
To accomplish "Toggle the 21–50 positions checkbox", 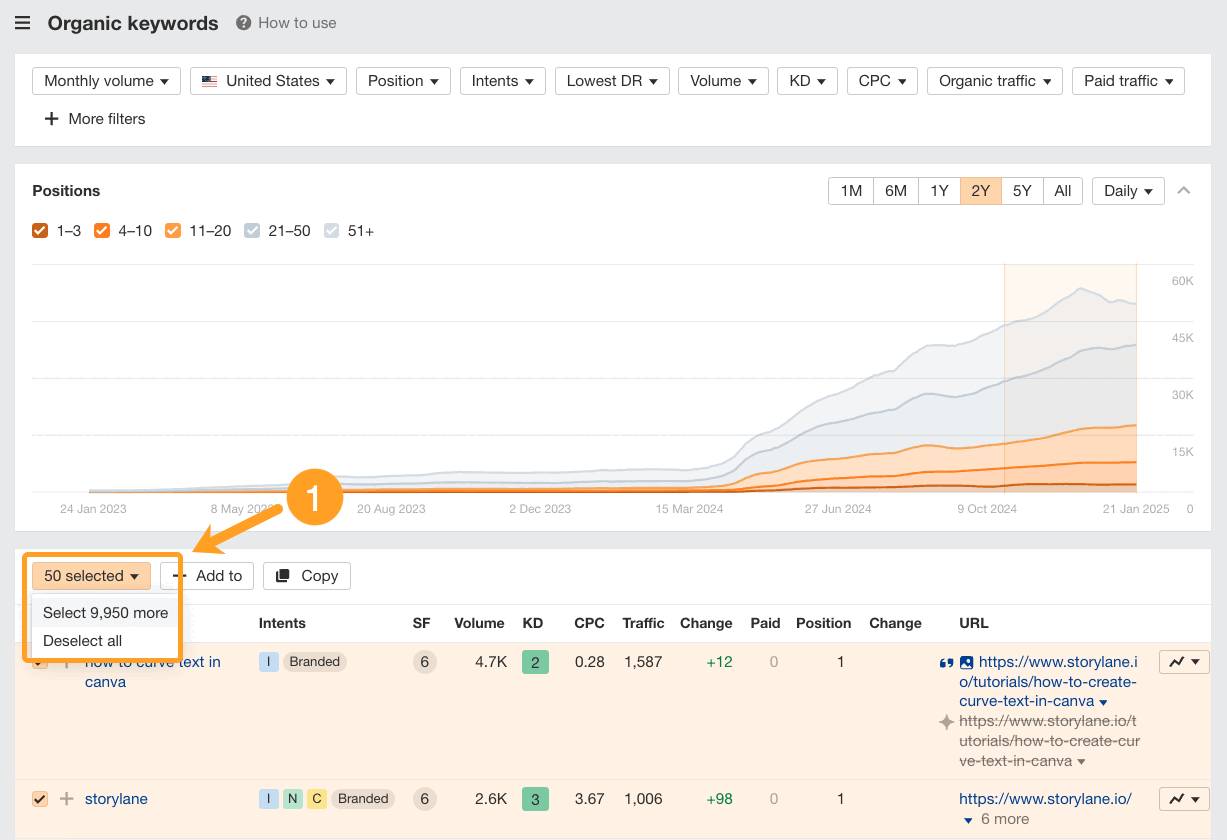I will (x=252, y=231).
